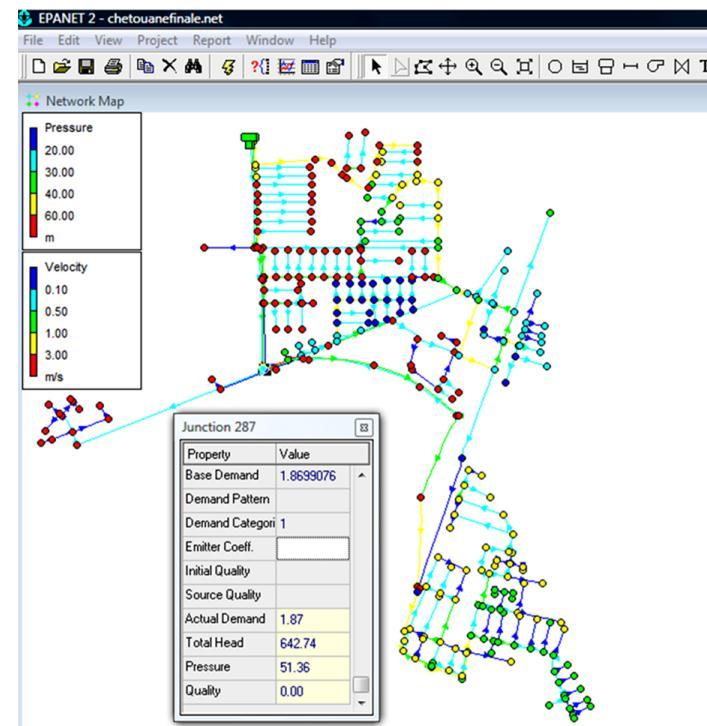Click the down arrow of the property editor scrollbar
Image resolution: width=707 pixels, height=726 pixels.
[362, 702]
